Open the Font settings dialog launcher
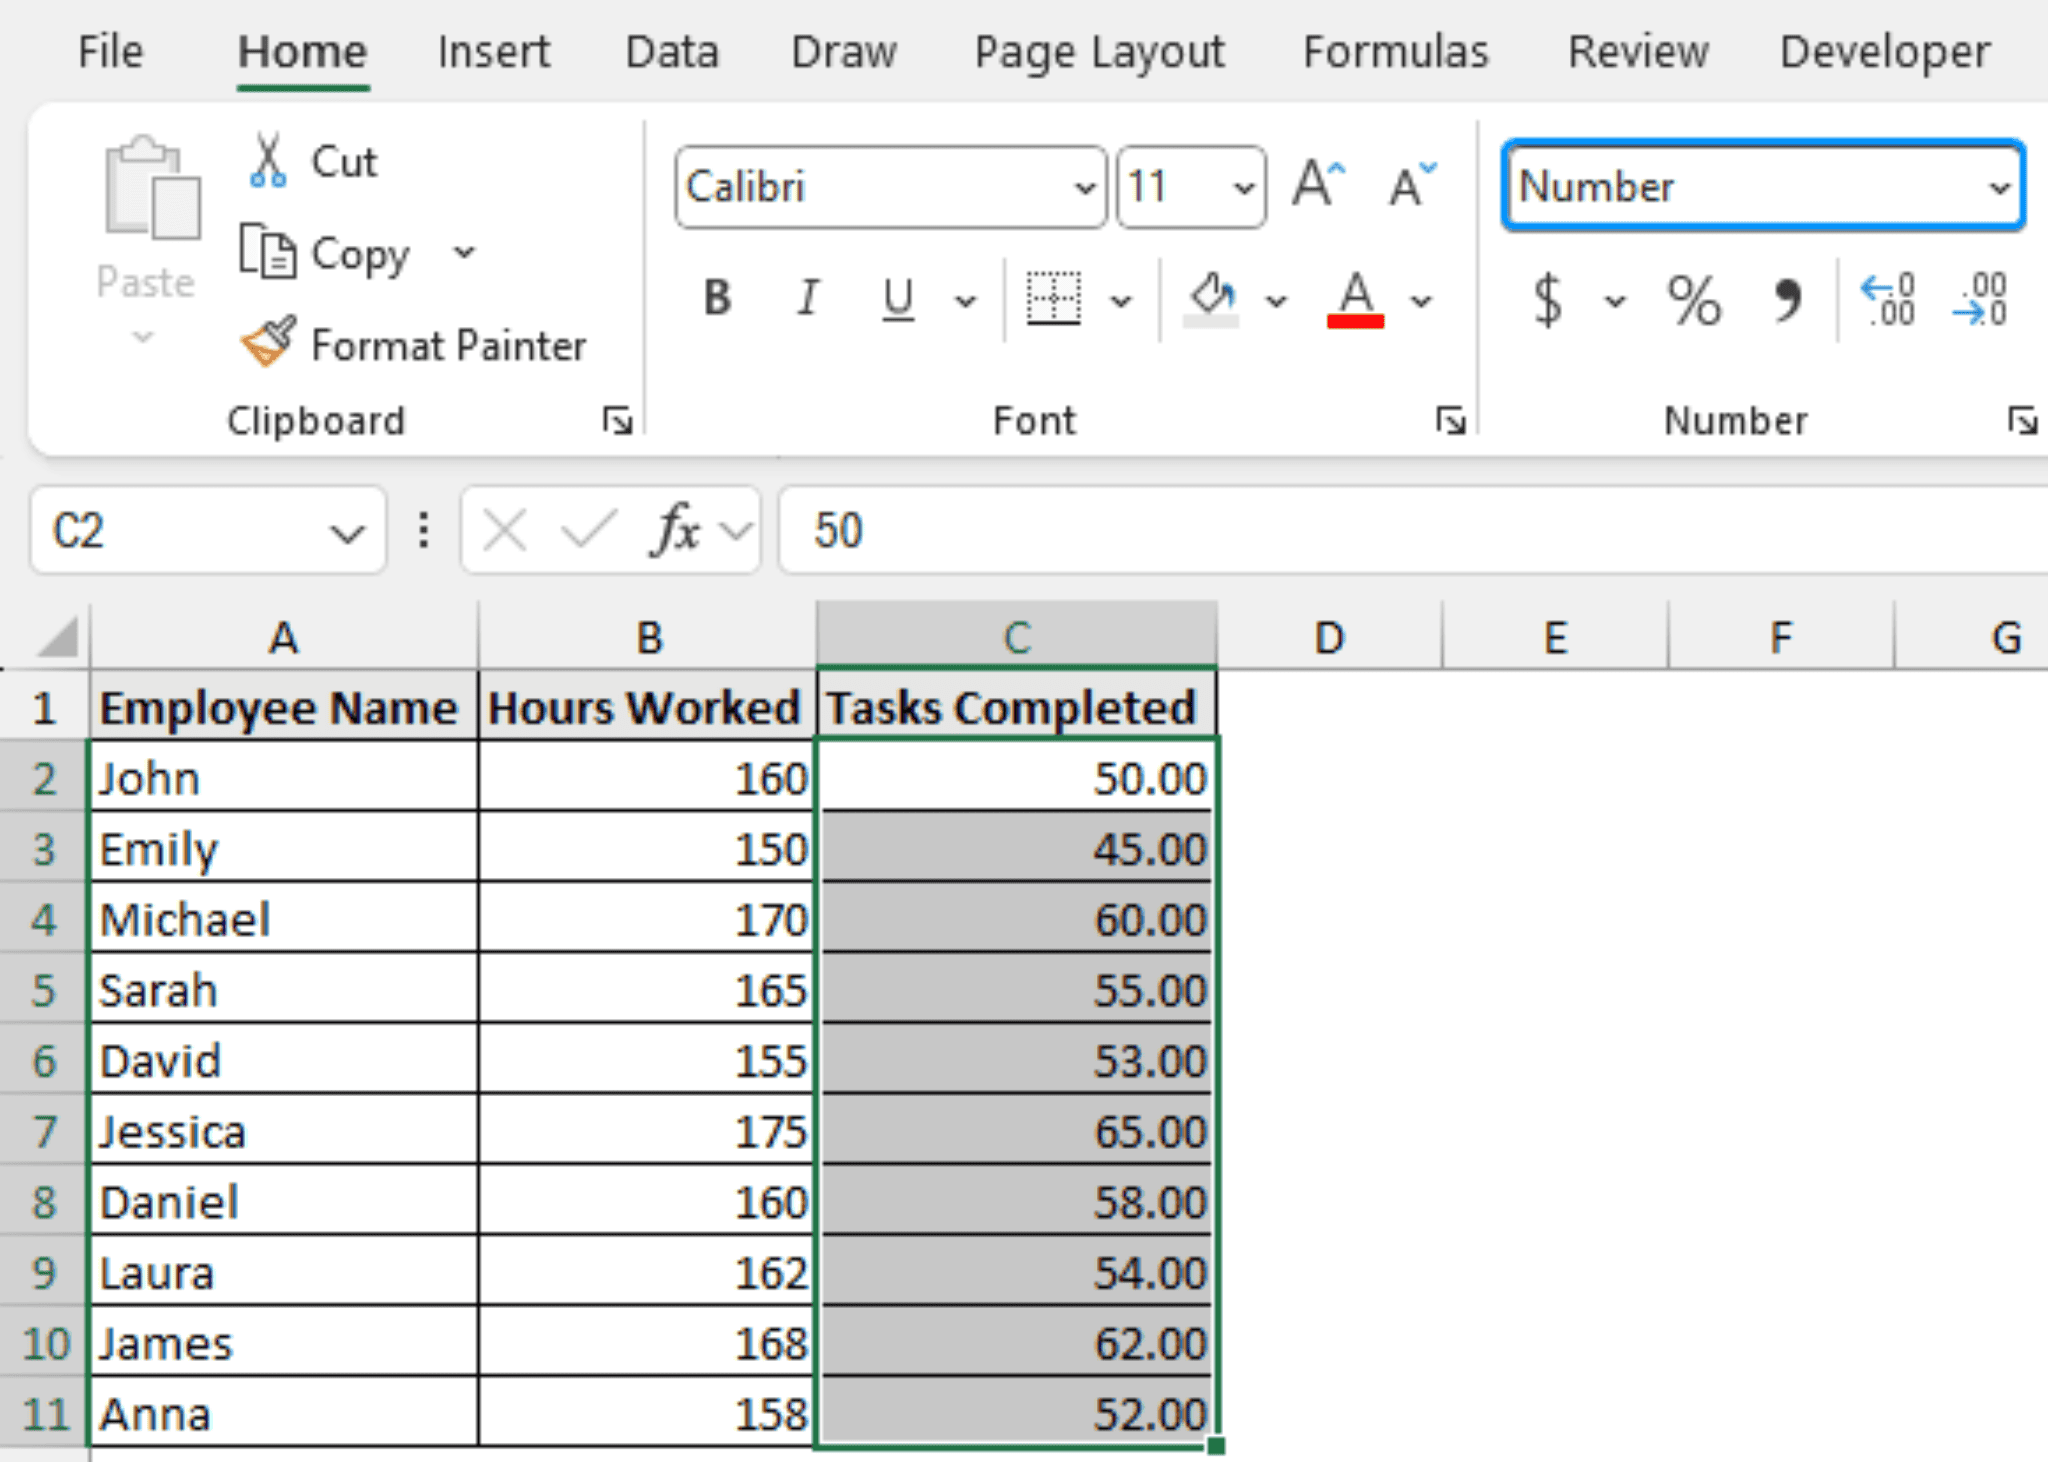Image resolution: width=2048 pixels, height=1462 pixels. point(1449,421)
